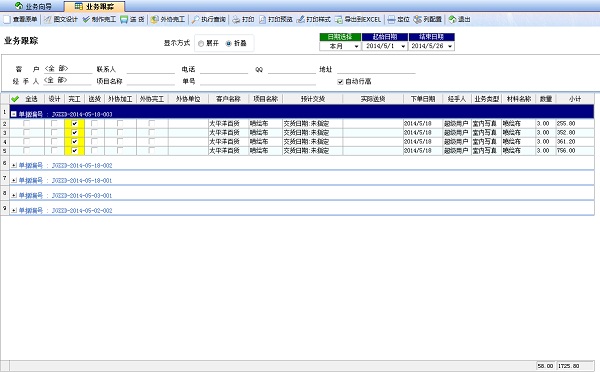Click the 数量 column header

coord(546,99)
